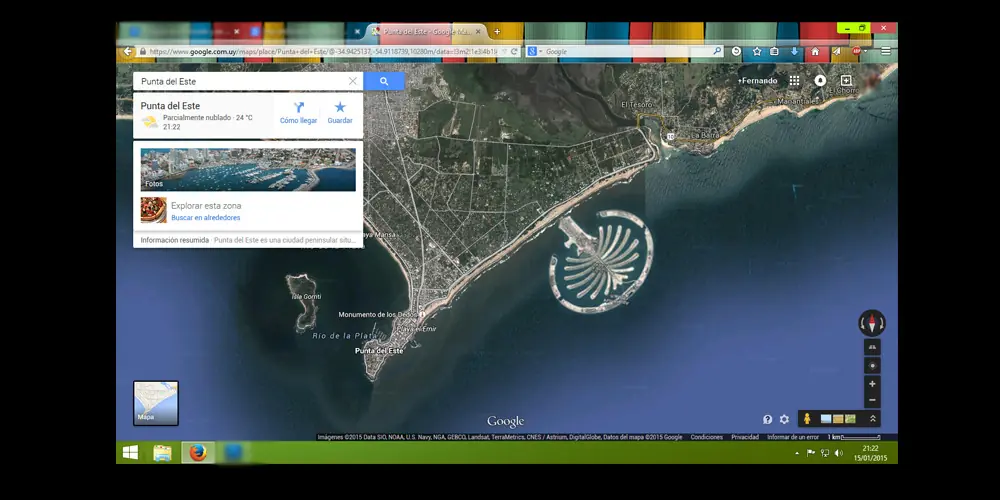Click the circular history toolbar icon
This screenshot has height=500, width=1000.
click(737, 52)
